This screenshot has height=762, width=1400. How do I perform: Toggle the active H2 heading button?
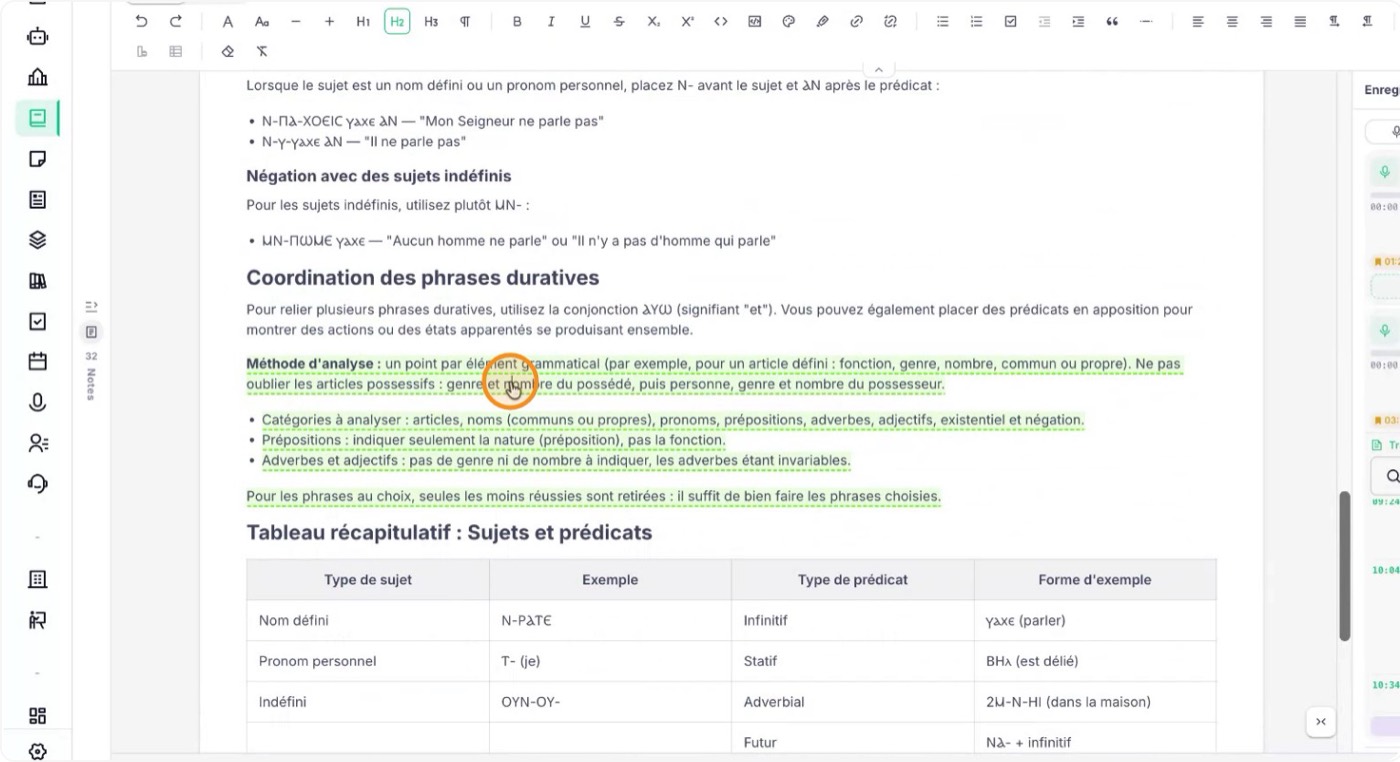[397, 22]
